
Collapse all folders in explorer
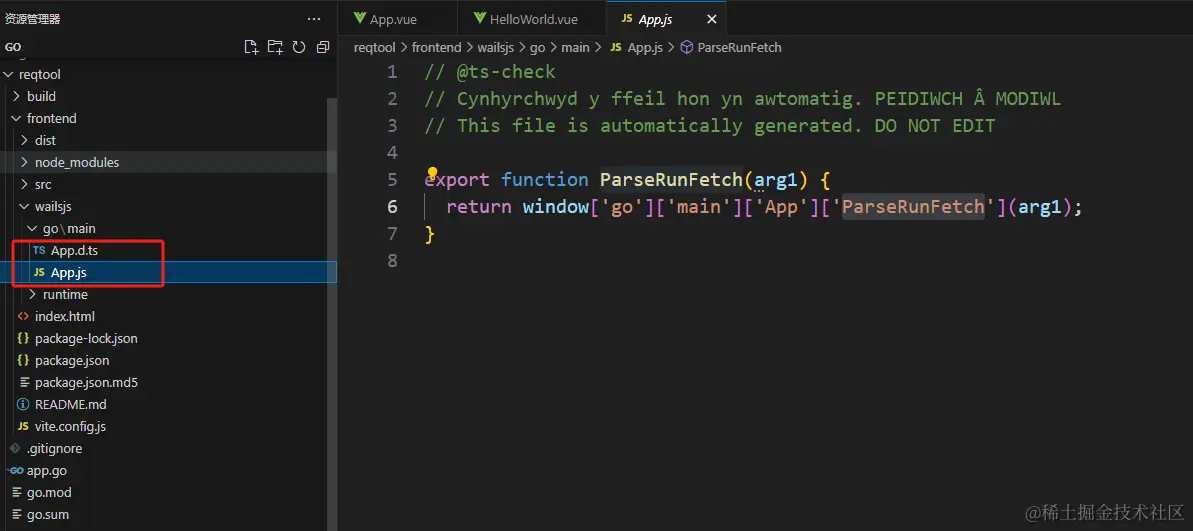(x=323, y=47)
